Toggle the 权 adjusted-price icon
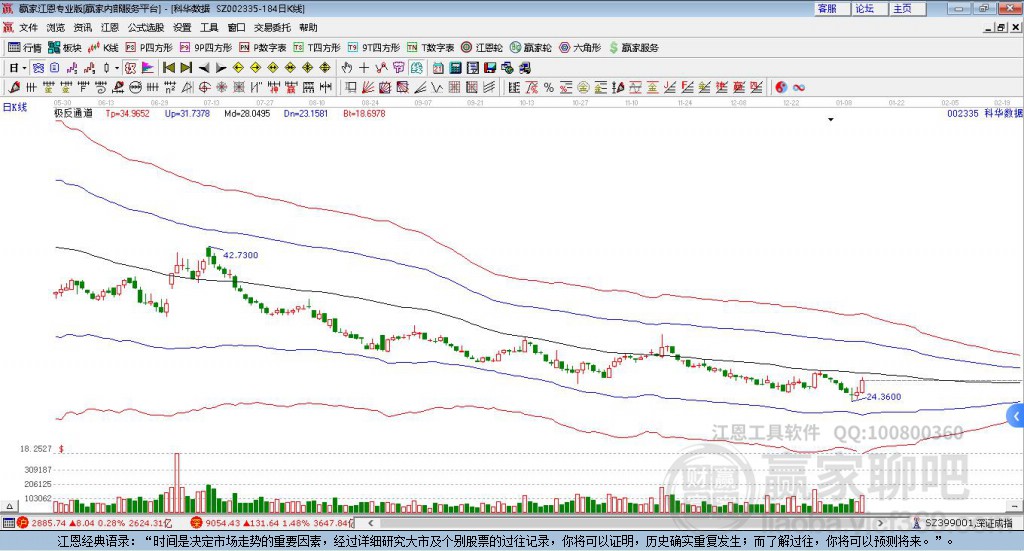1024x551 pixels. tap(131, 68)
